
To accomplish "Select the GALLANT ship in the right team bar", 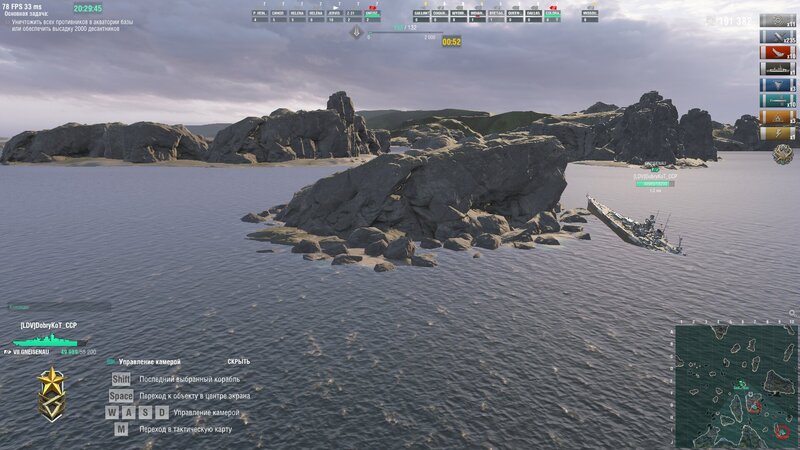I will tap(421, 16).
